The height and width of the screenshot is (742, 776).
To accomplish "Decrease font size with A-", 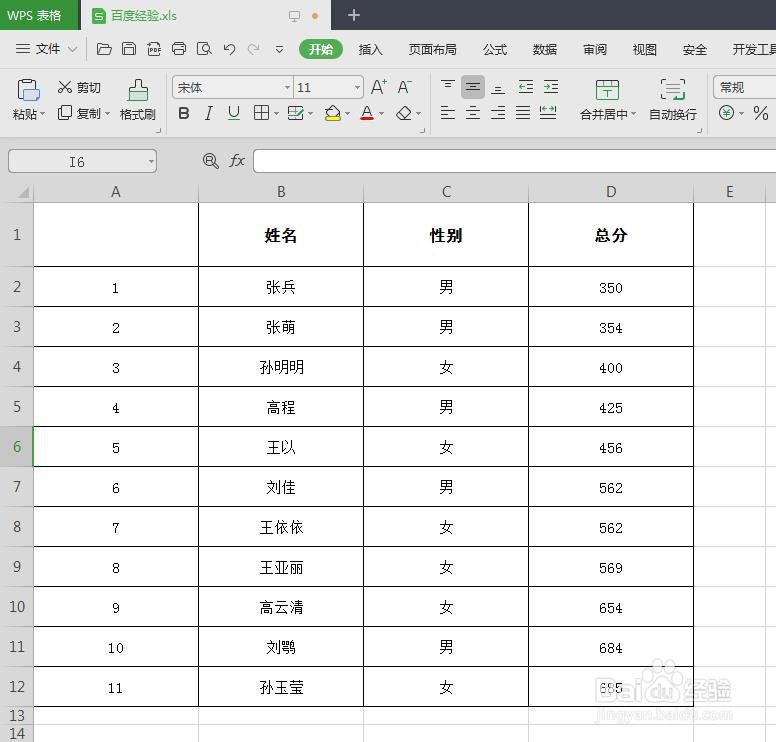I will click(x=404, y=87).
